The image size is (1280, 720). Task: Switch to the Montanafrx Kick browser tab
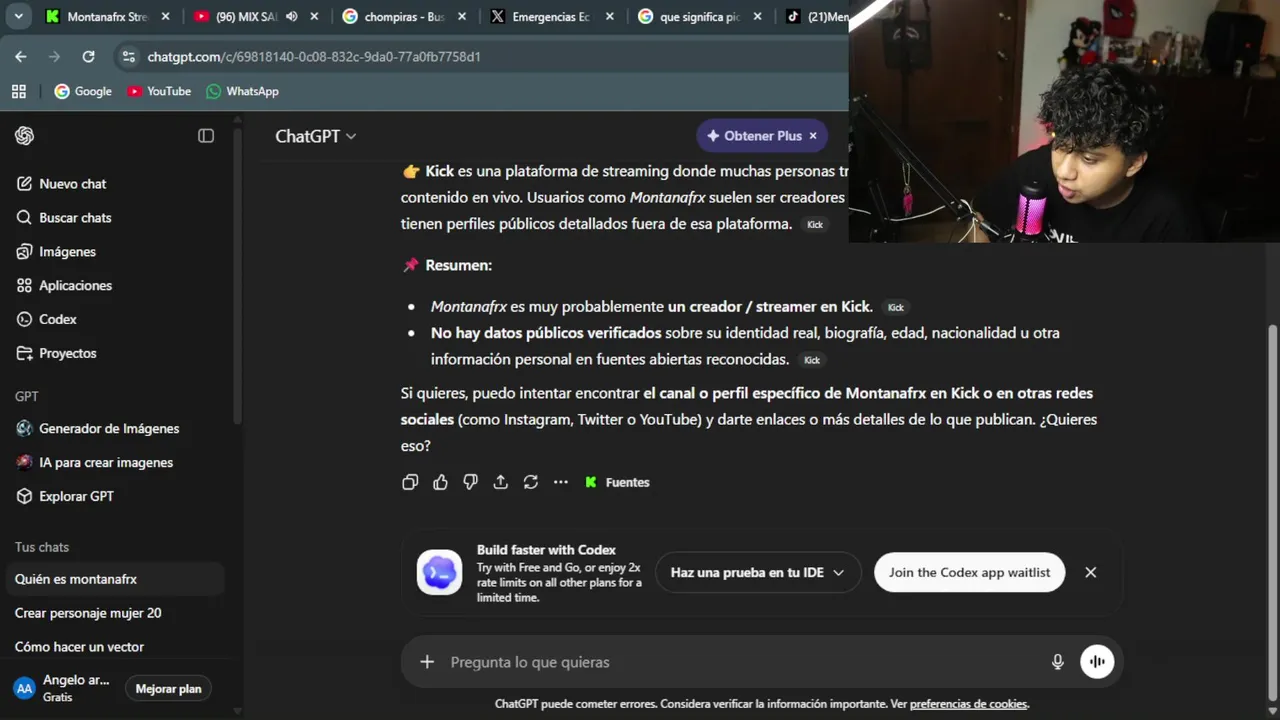[97, 17]
